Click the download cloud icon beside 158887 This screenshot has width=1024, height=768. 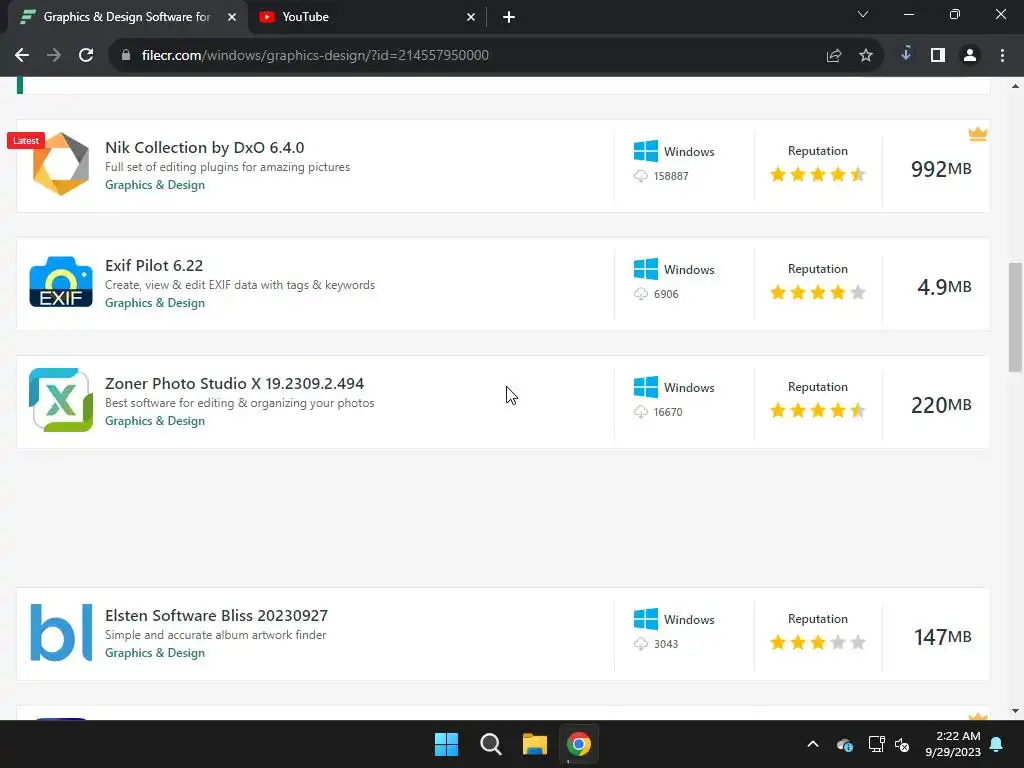click(x=641, y=176)
